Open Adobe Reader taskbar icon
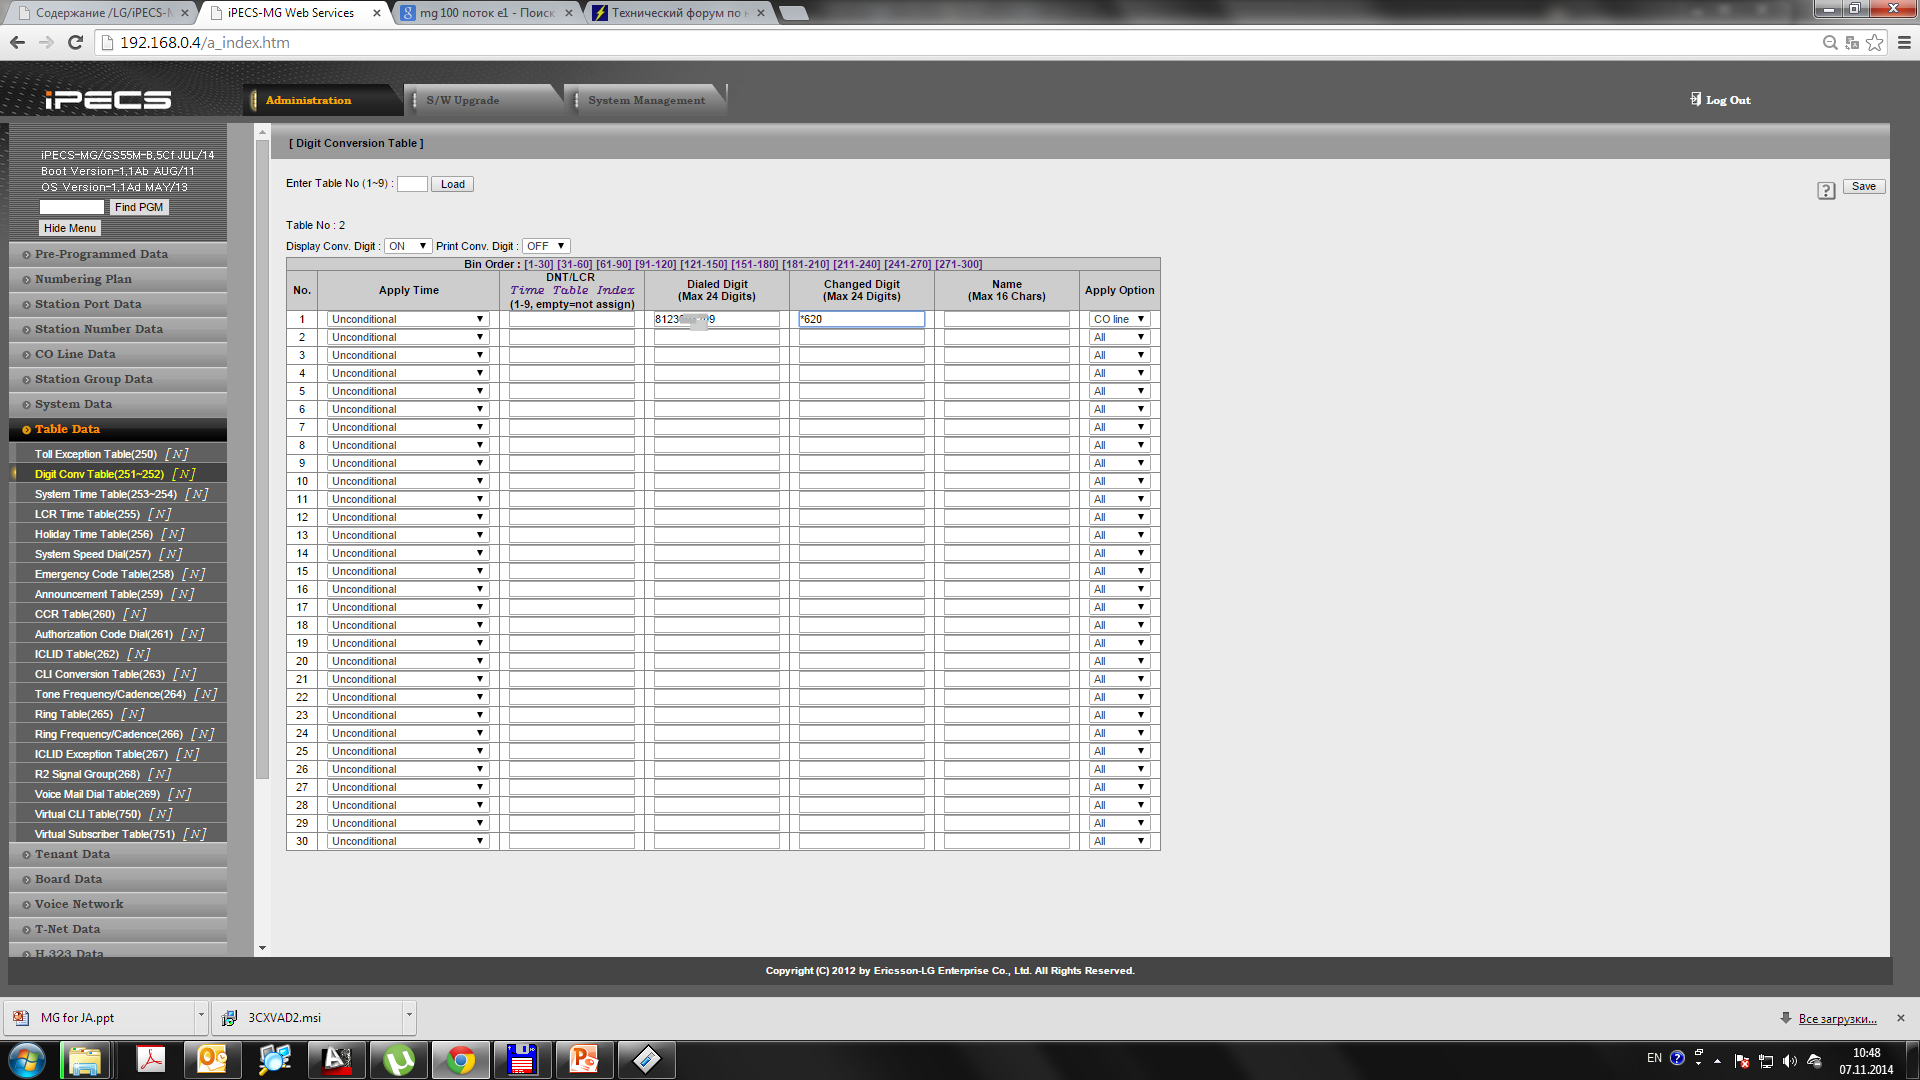 pyautogui.click(x=151, y=1059)
